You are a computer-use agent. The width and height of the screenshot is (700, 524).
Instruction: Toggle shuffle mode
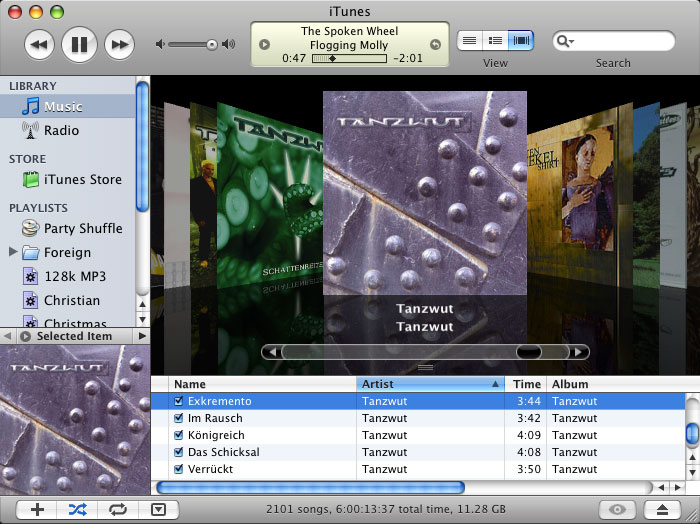click(x=77, y=509)
